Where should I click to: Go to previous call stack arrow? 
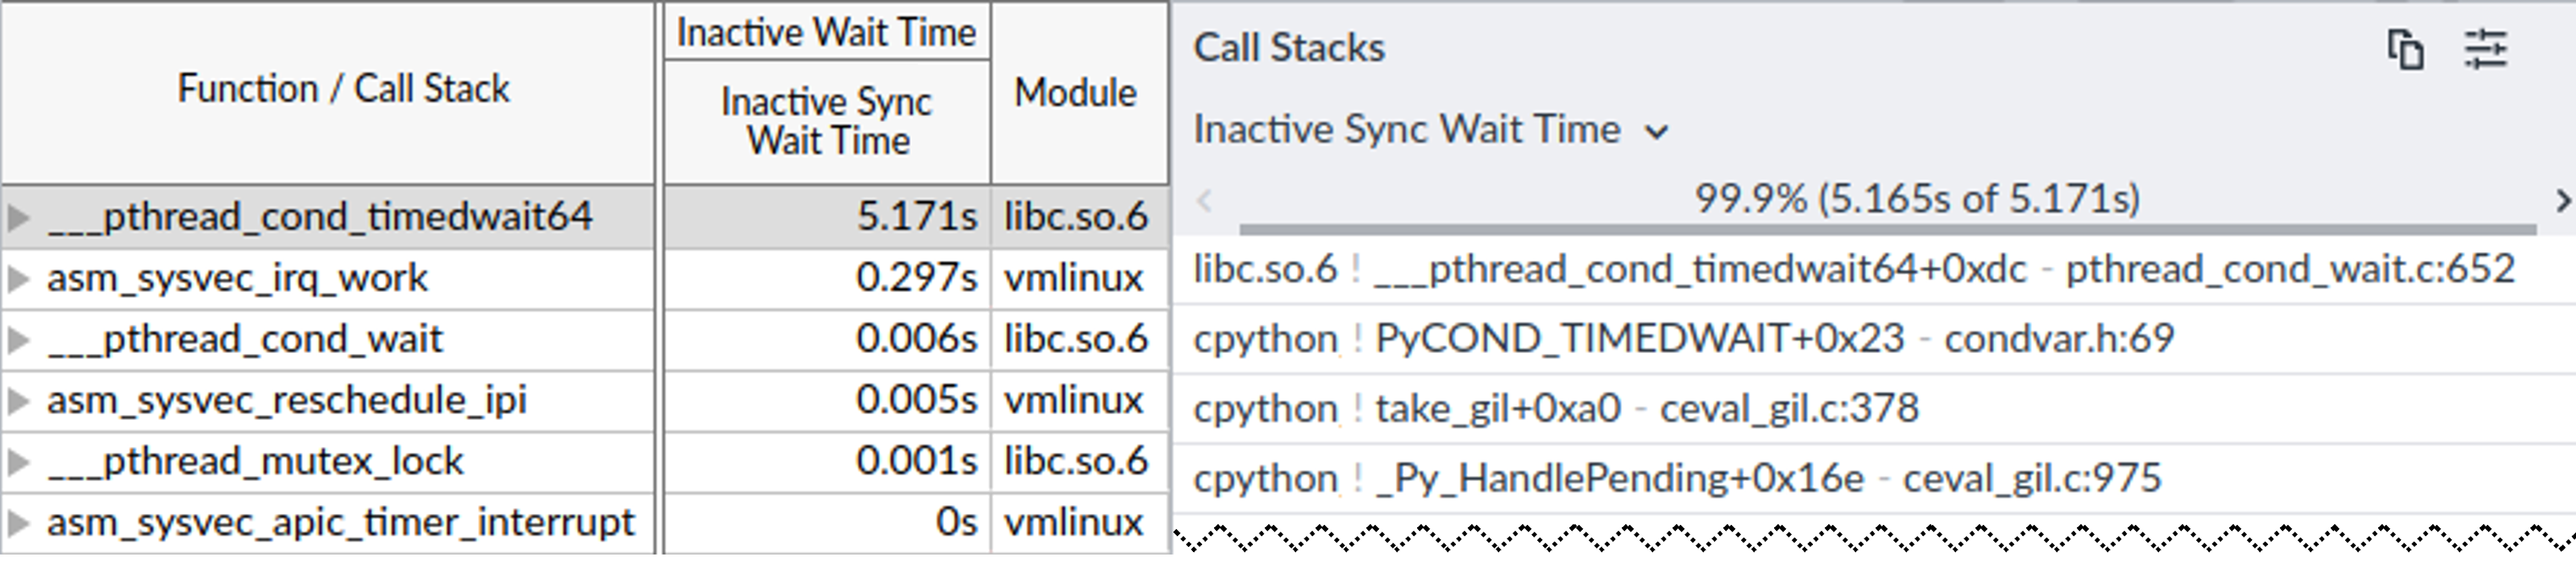coord(1205,201)
